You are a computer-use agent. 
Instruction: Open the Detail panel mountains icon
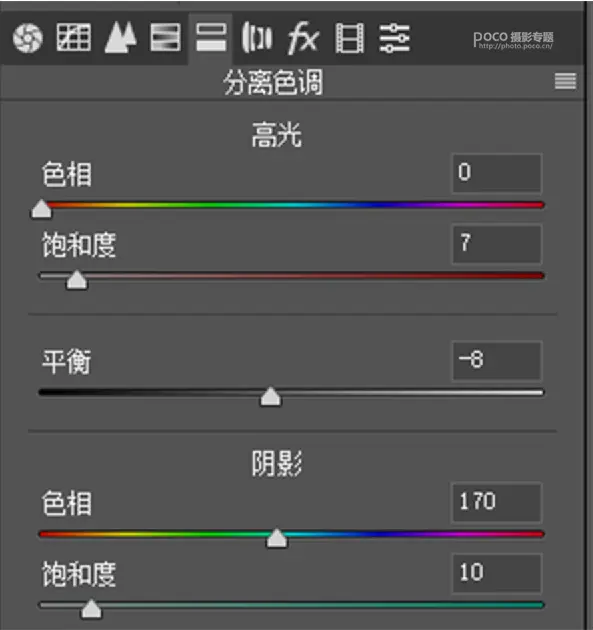[x=121, y=37]
